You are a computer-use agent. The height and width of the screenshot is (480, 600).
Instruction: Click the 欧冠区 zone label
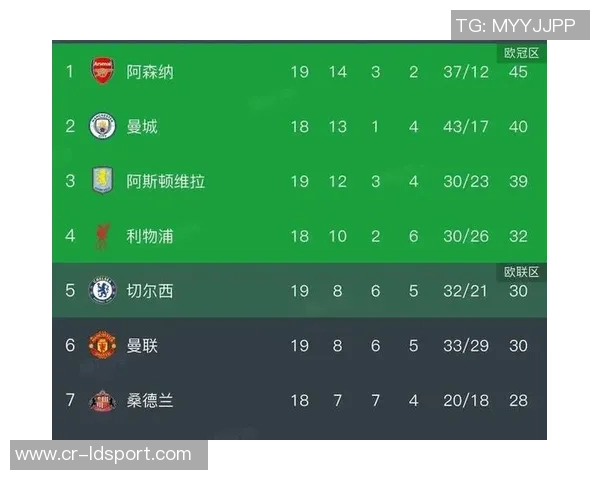[521, 53]
